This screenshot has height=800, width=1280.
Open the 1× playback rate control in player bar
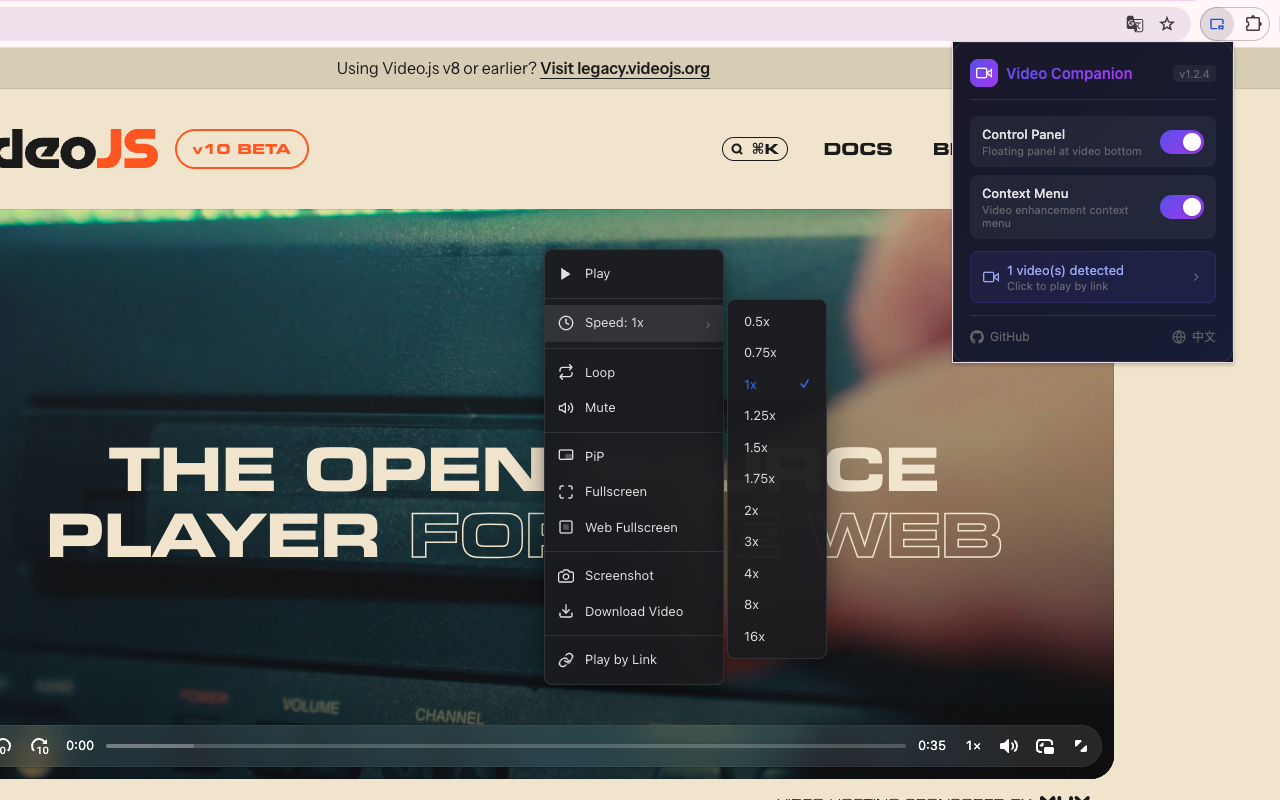click(973, 746)
